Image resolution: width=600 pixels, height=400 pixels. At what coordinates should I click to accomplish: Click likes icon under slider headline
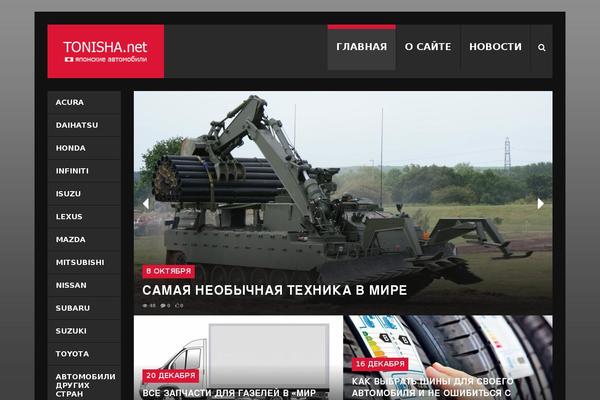[179, 305]
